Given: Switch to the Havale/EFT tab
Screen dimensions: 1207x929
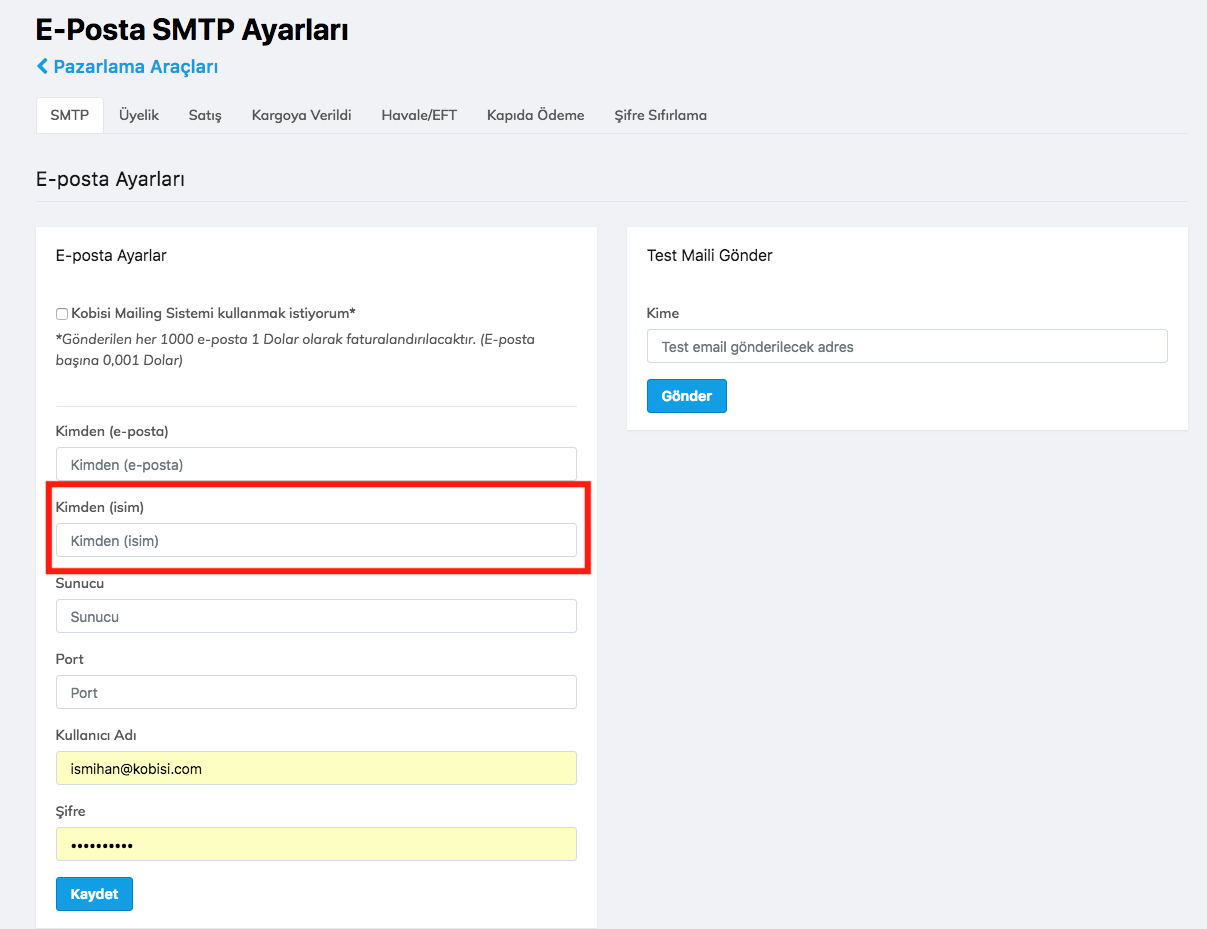Looking at the screenshot, I should click(419, 115).
